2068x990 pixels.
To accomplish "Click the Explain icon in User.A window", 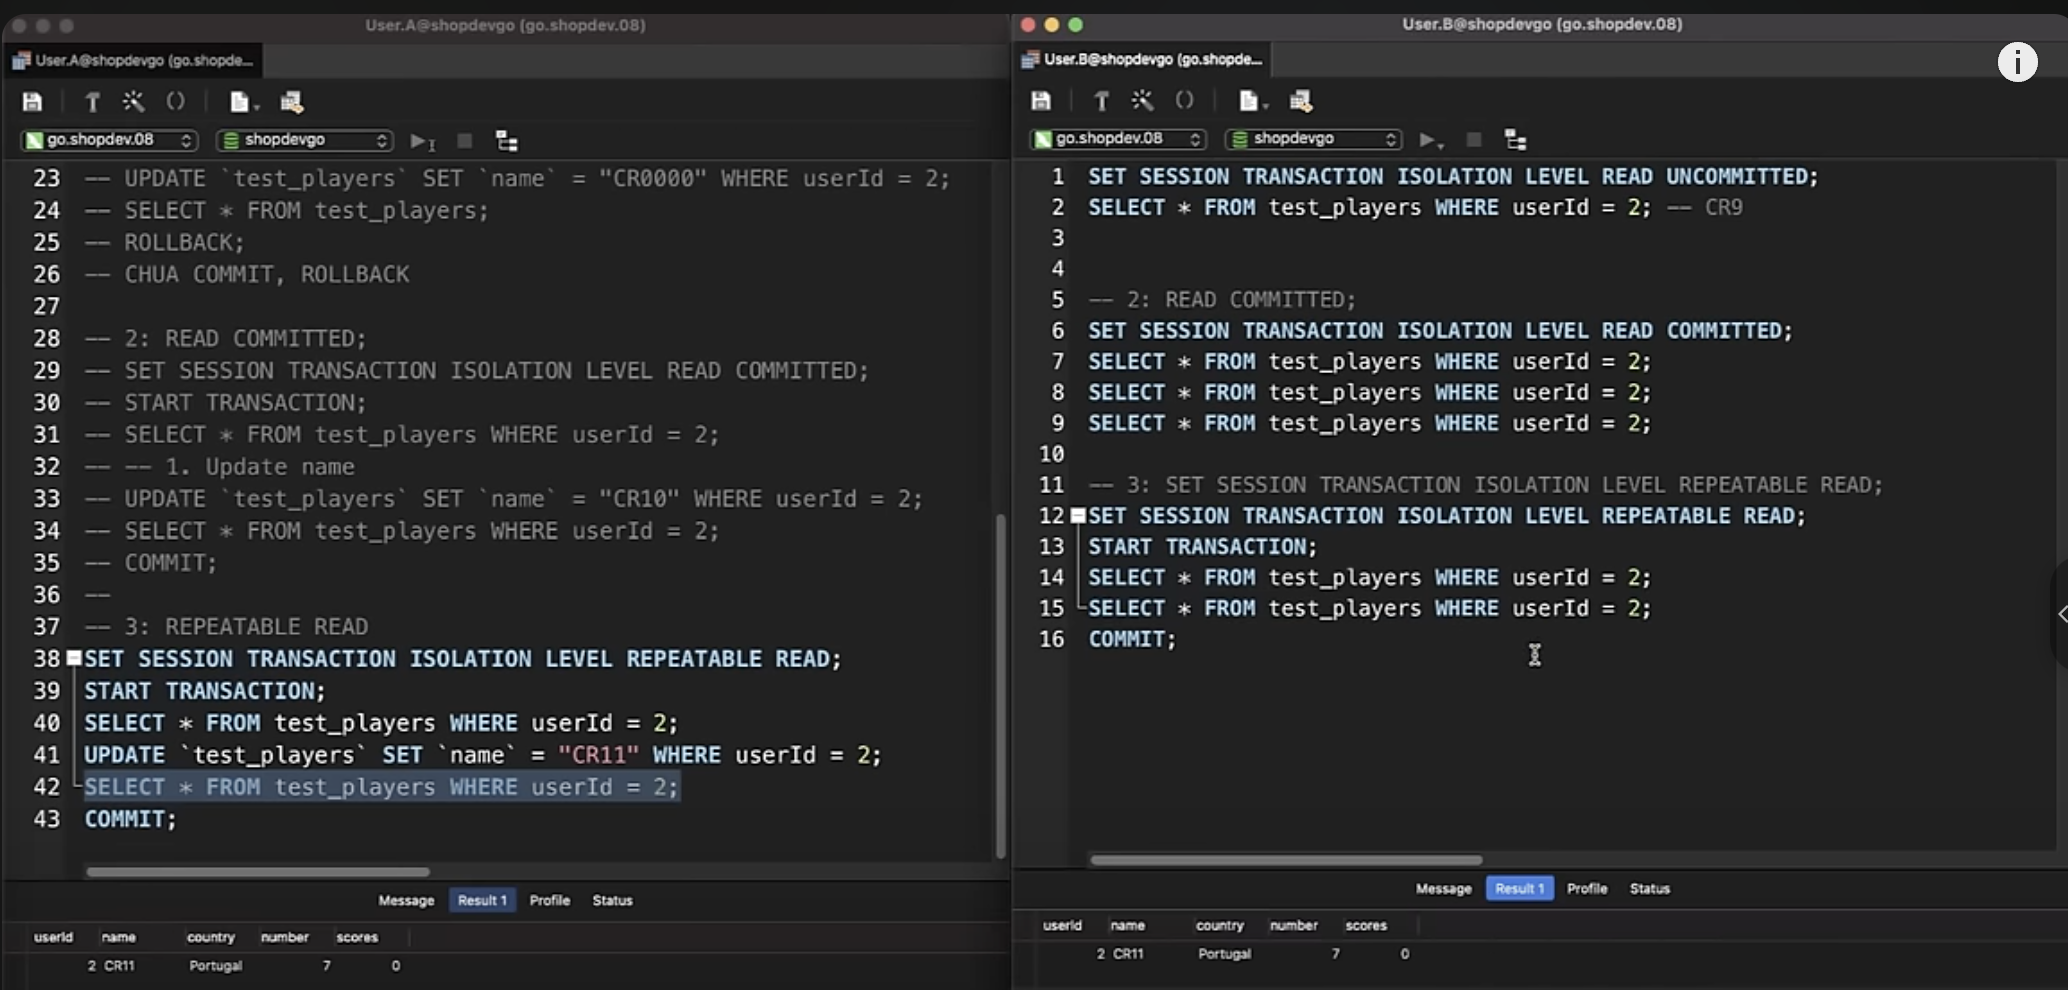I will click(507, 141).
